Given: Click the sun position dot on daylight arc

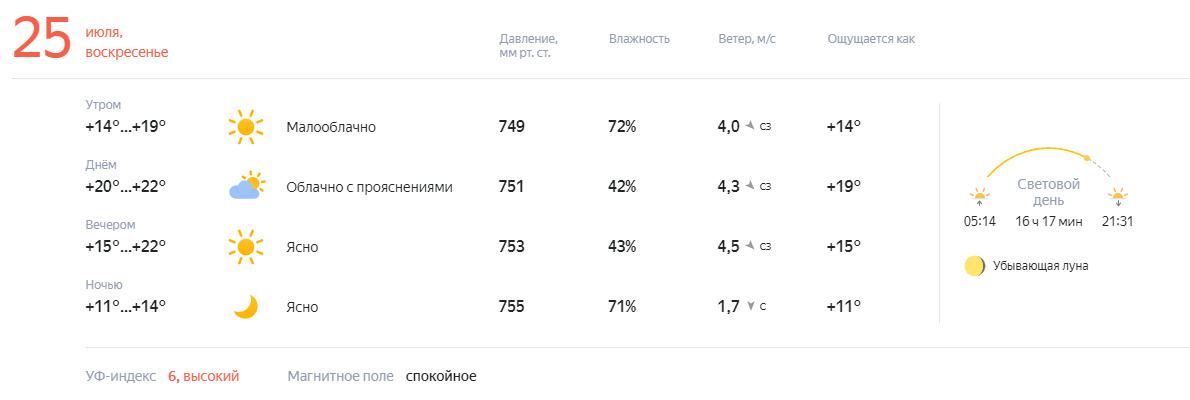Looking at the screenshot, I should [x=1087, y=159].
